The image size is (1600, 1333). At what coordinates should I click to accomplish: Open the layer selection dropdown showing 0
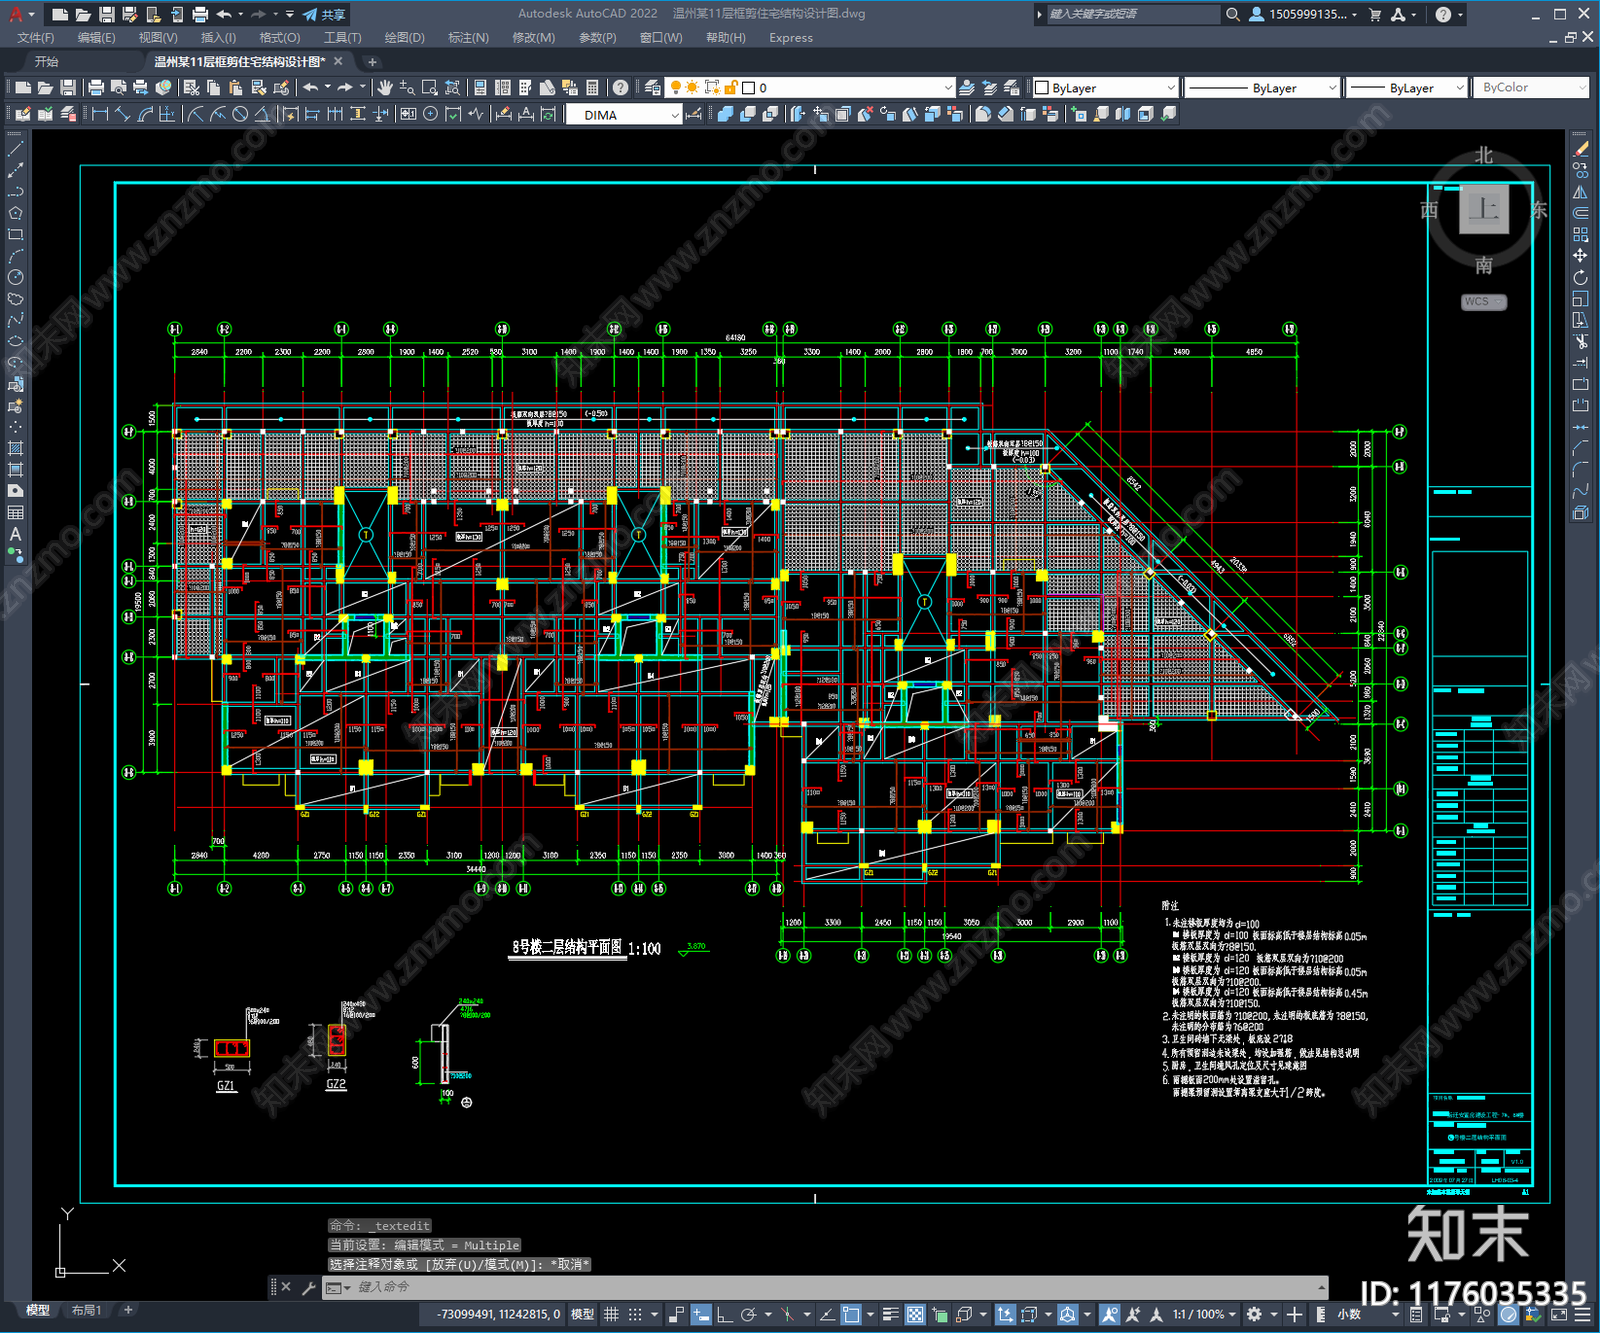[x=811, y=88]
